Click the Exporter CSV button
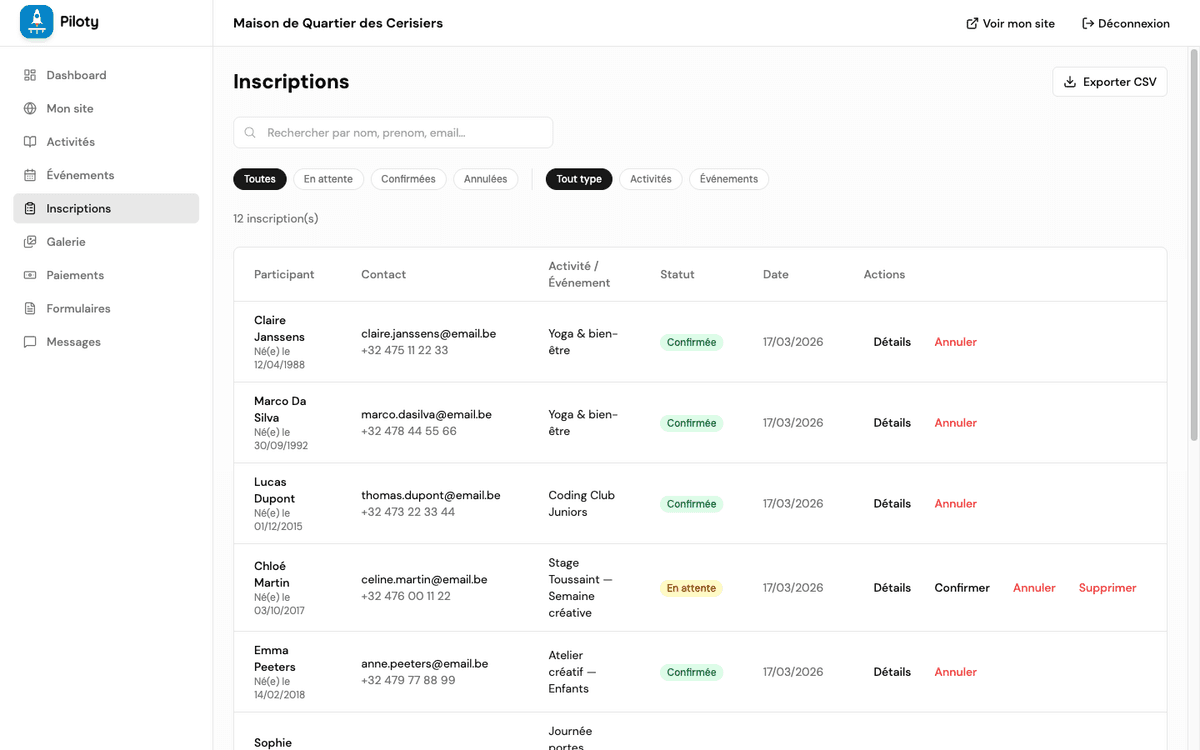Viewport: 1200px width, 750px height. 1109,82
